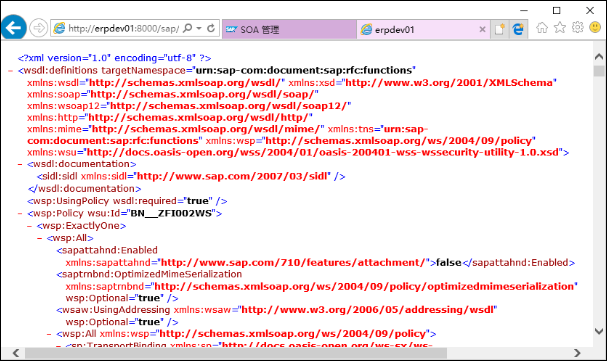Click the vertical scrollbar down arrow

pyautogui.click(x=599, y=331)
